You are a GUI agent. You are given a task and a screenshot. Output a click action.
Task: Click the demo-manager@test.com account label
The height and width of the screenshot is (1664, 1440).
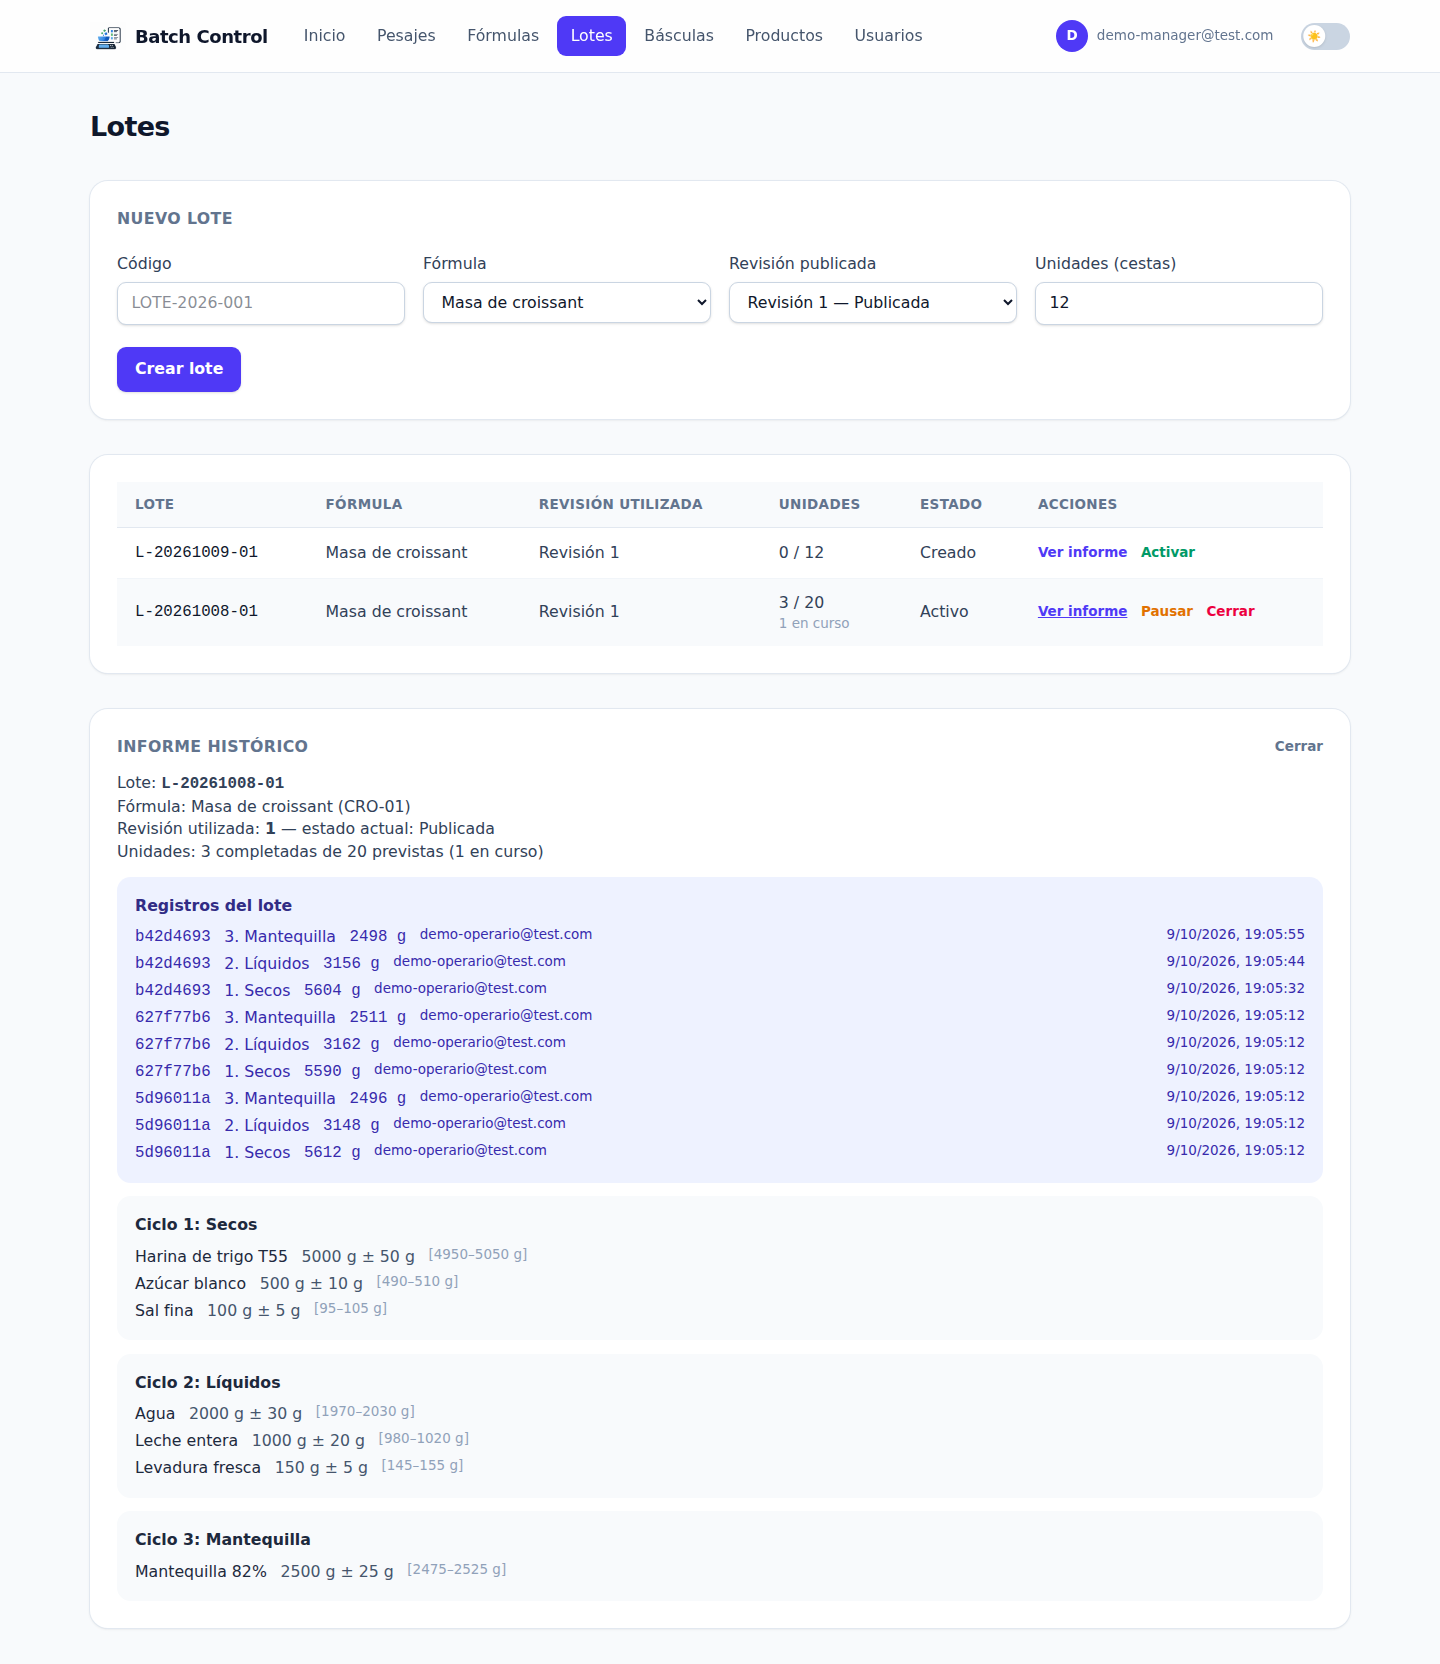pyautogui.click(x=1185, y=35)
